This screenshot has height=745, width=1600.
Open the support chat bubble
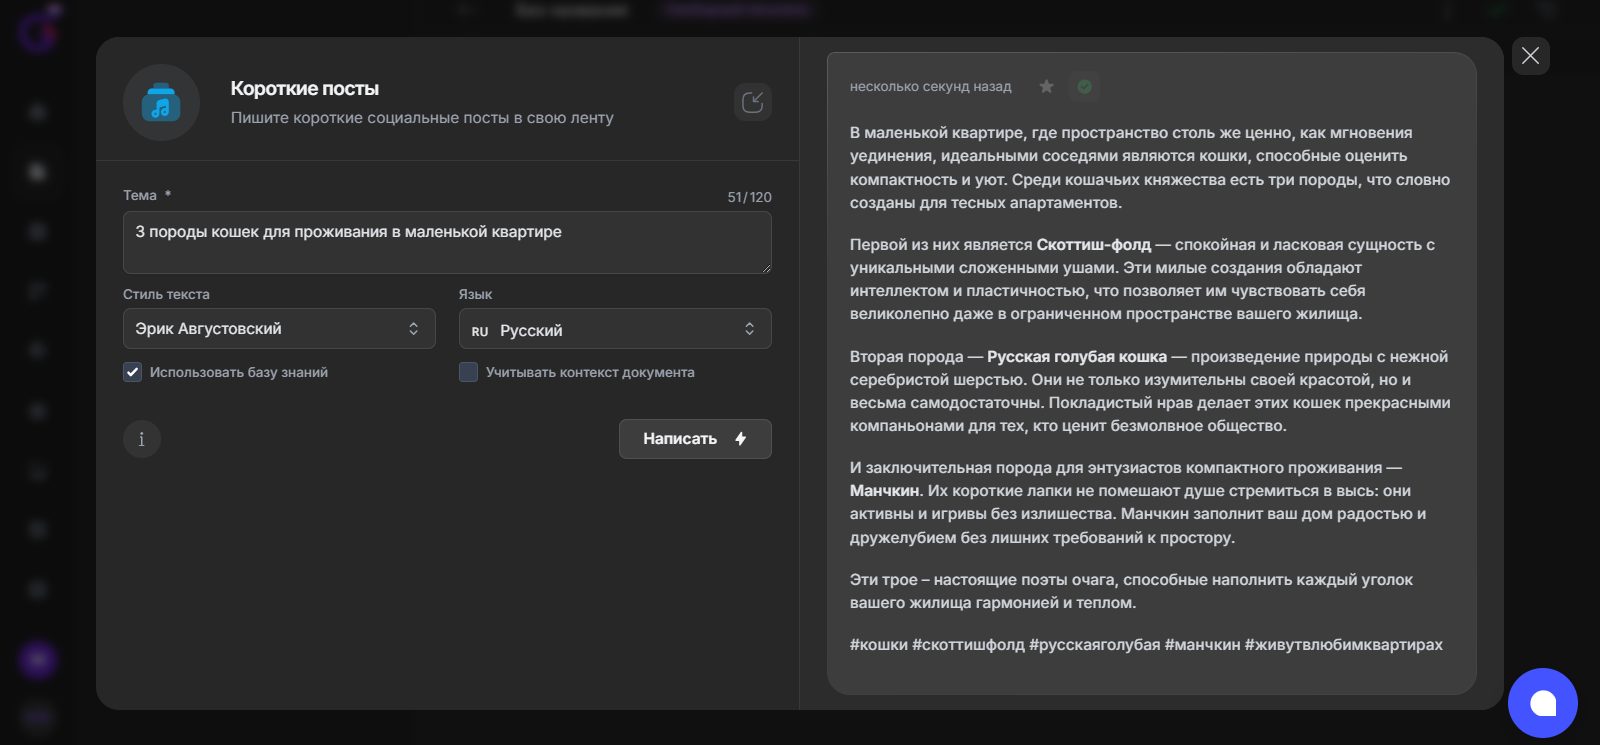click(x=1542, y=703)
